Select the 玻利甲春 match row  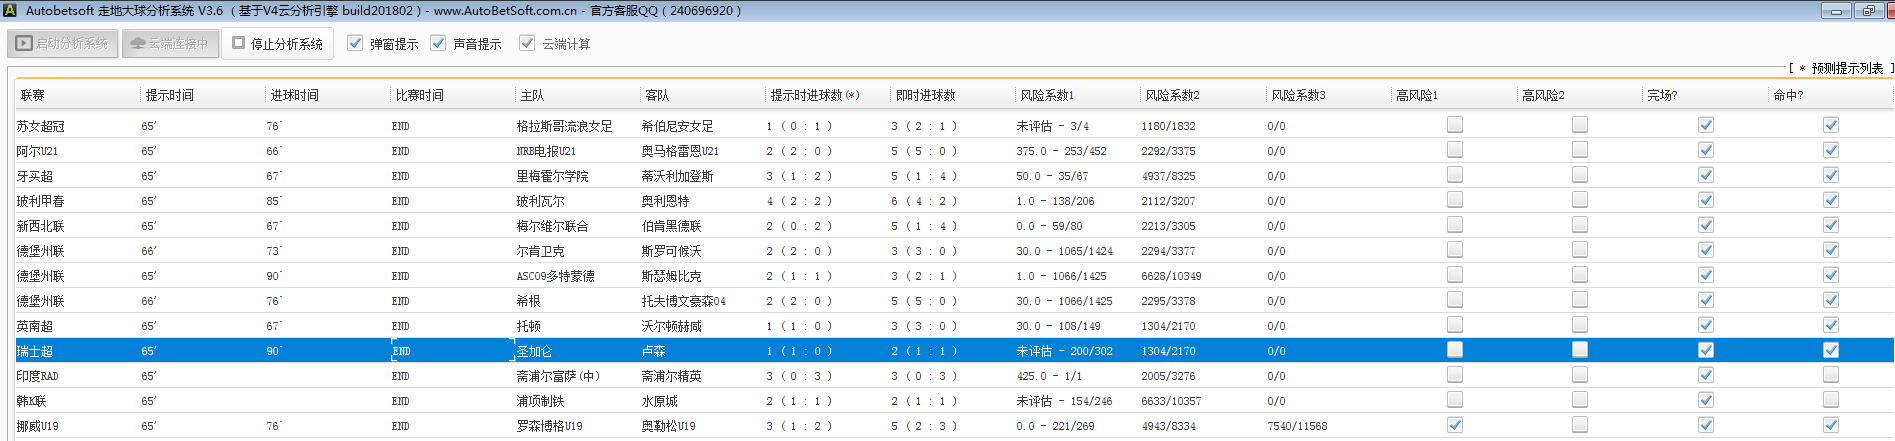40,201
